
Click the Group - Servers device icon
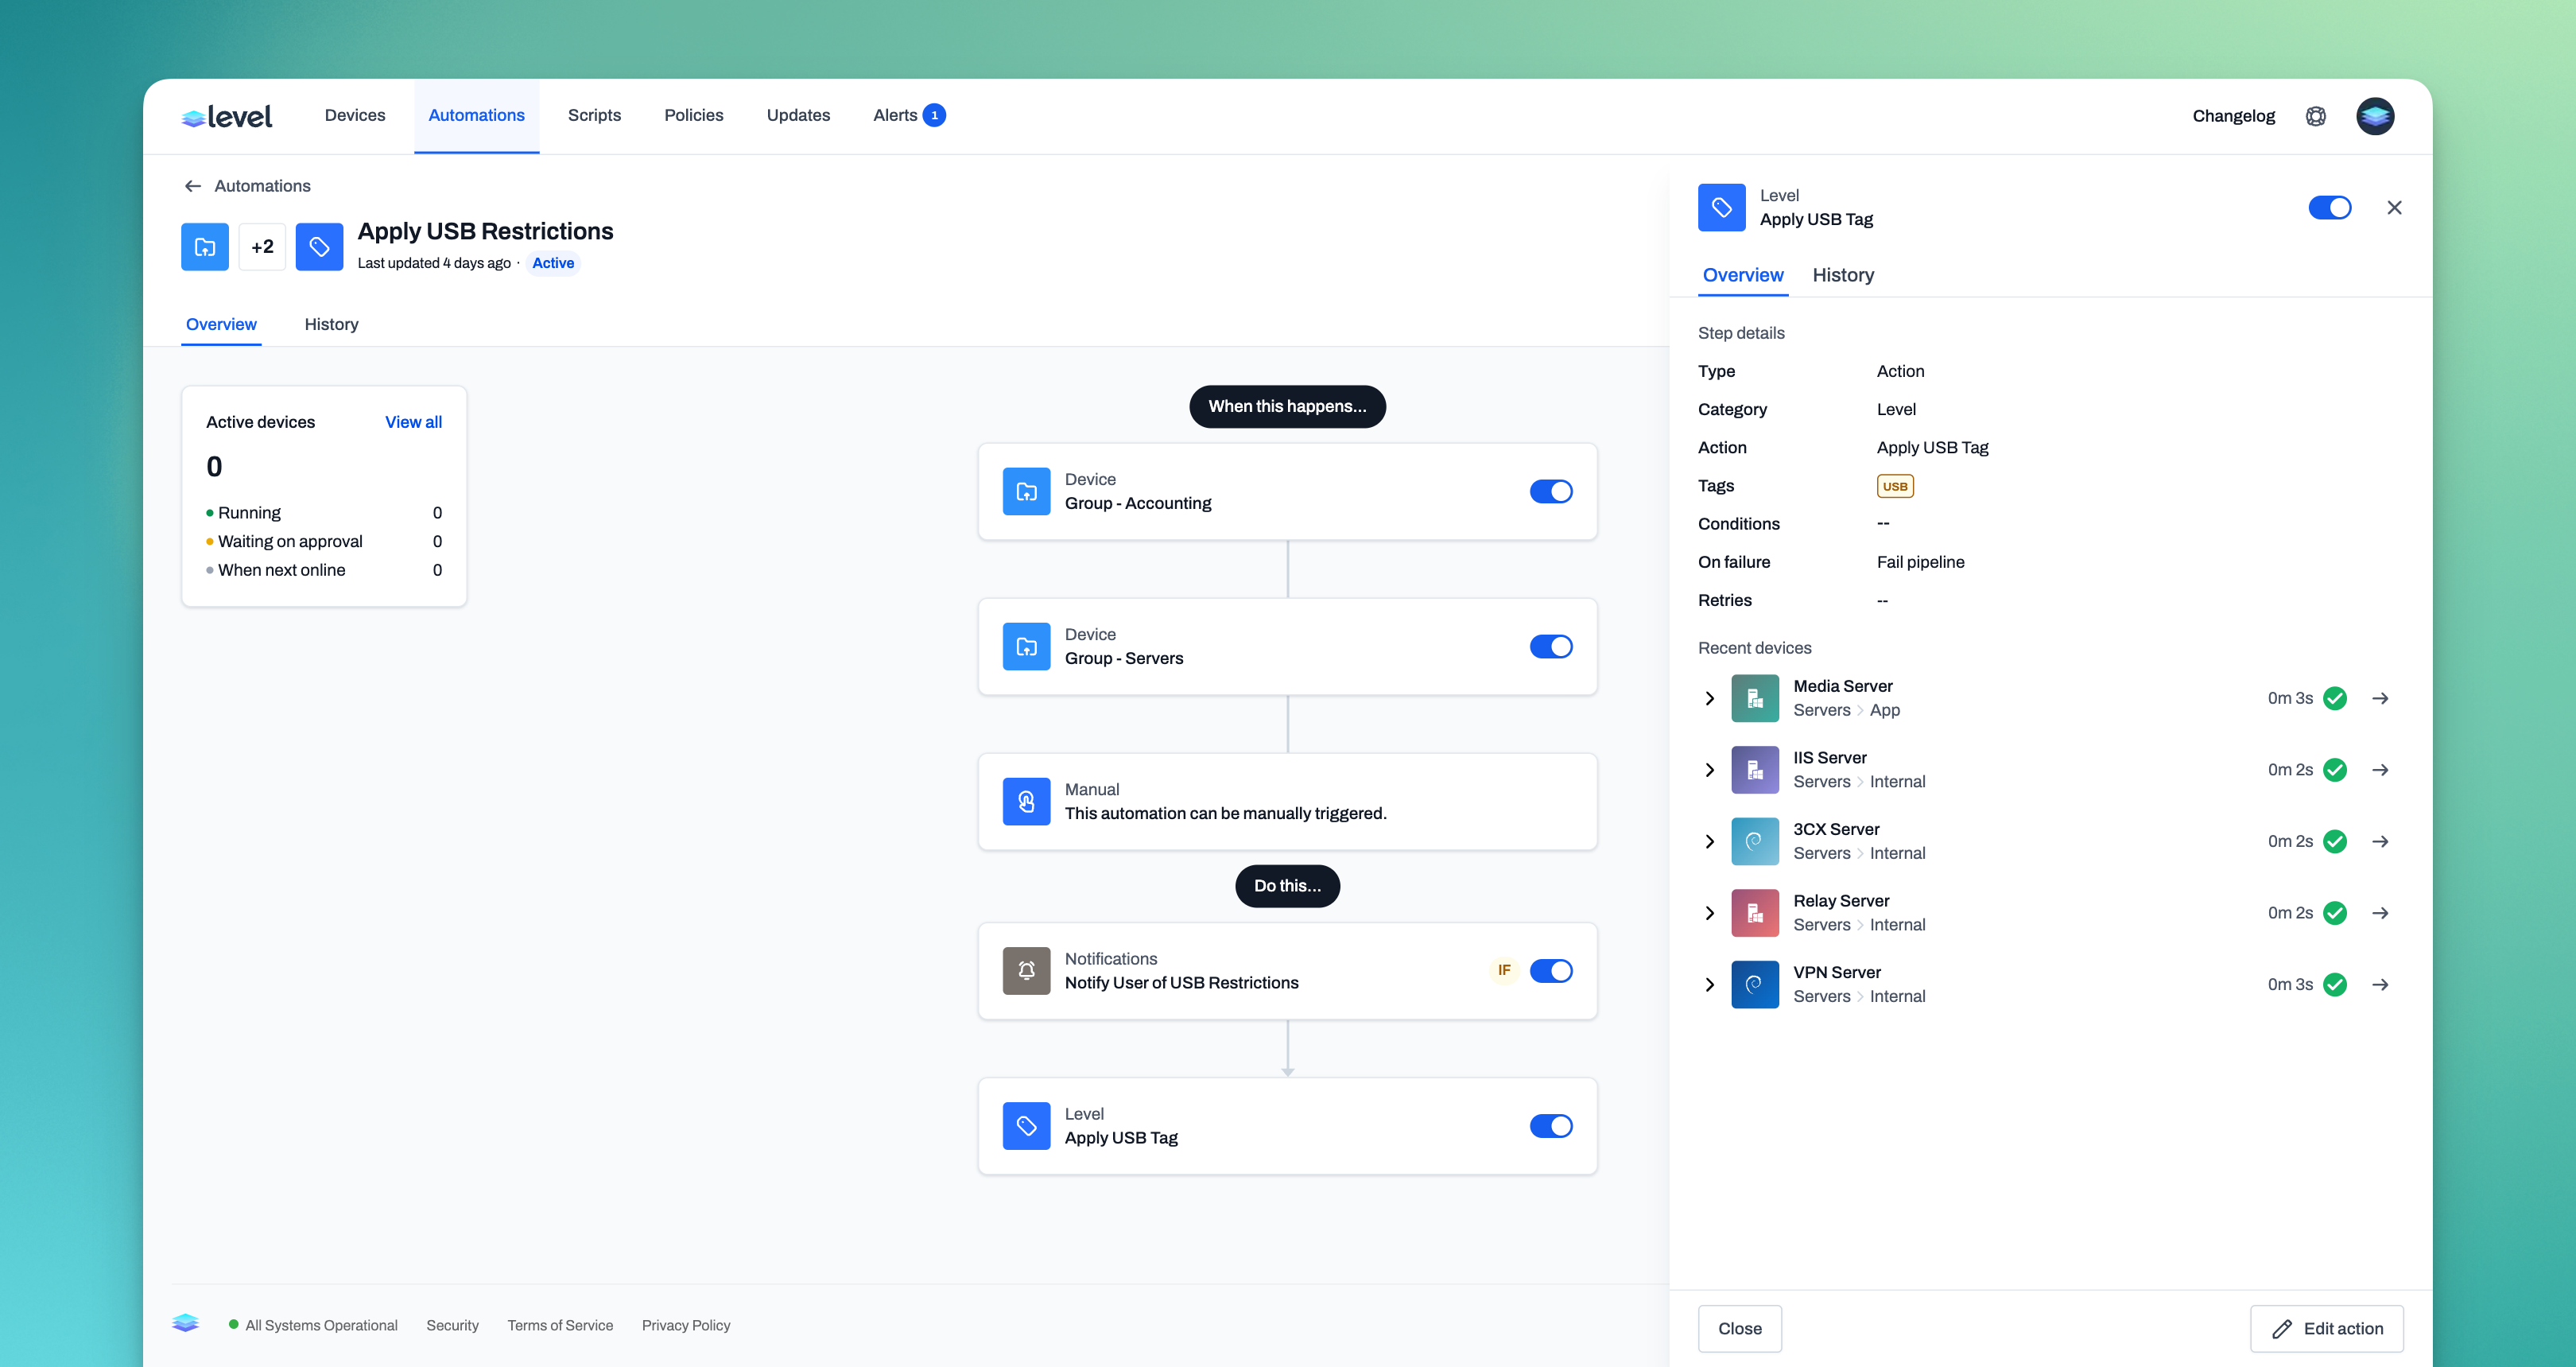pos(1026,646)
